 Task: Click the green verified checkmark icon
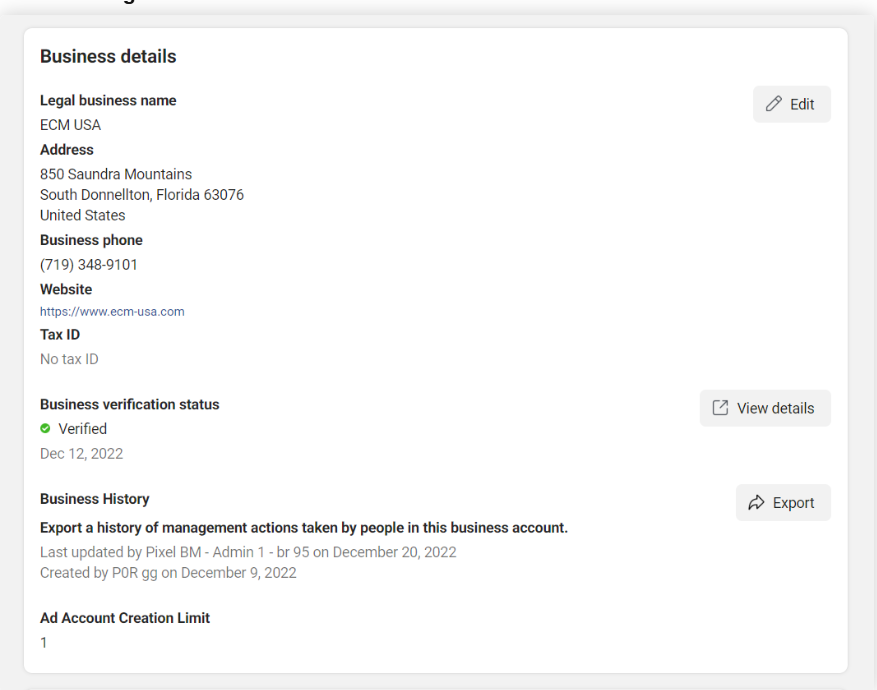45,429
